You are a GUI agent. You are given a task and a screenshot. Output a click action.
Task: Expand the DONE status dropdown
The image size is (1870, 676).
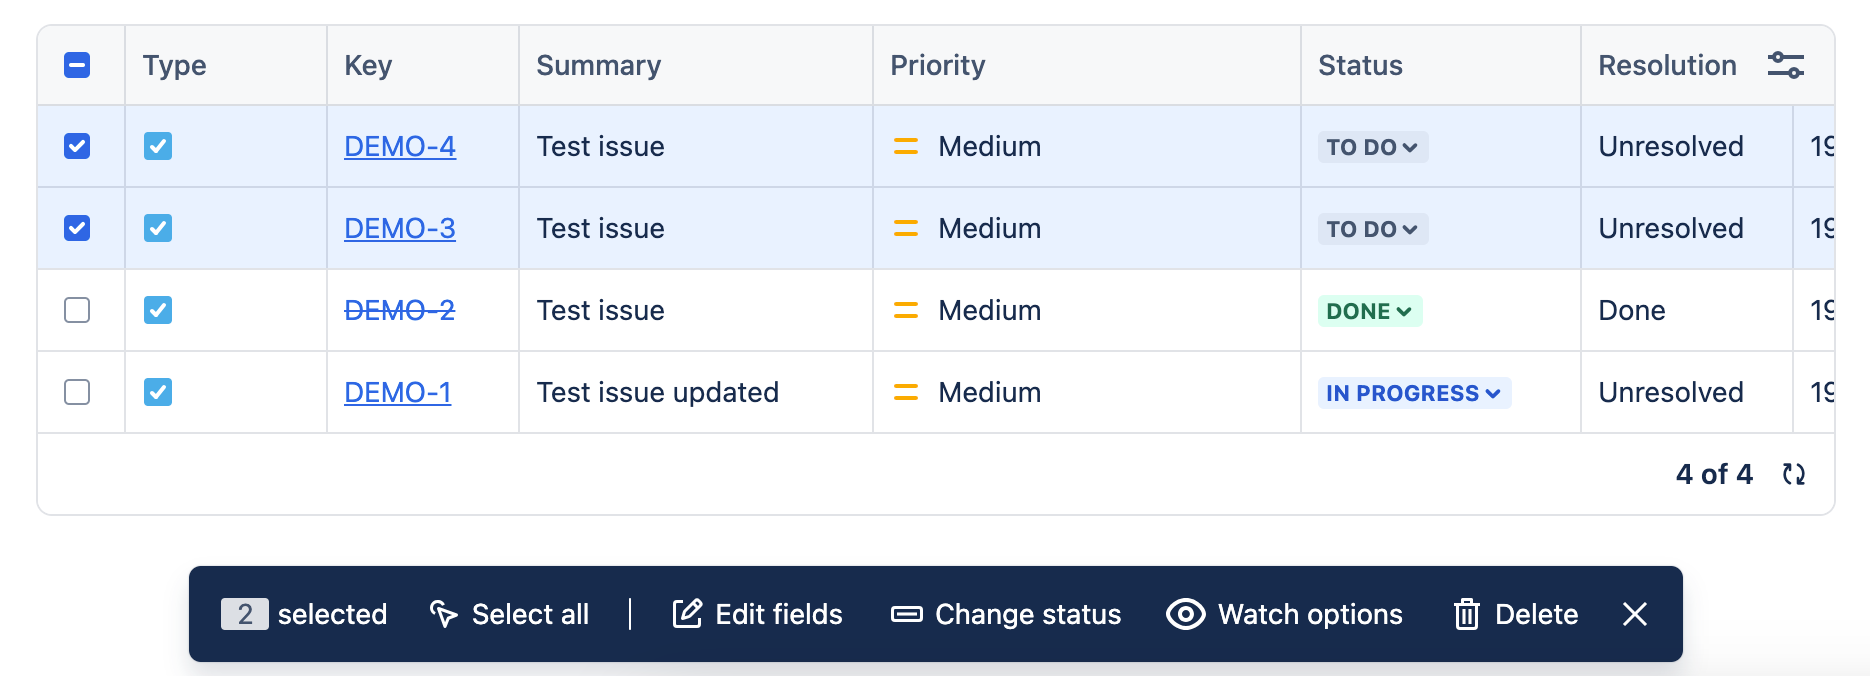tap(1369, 311)
